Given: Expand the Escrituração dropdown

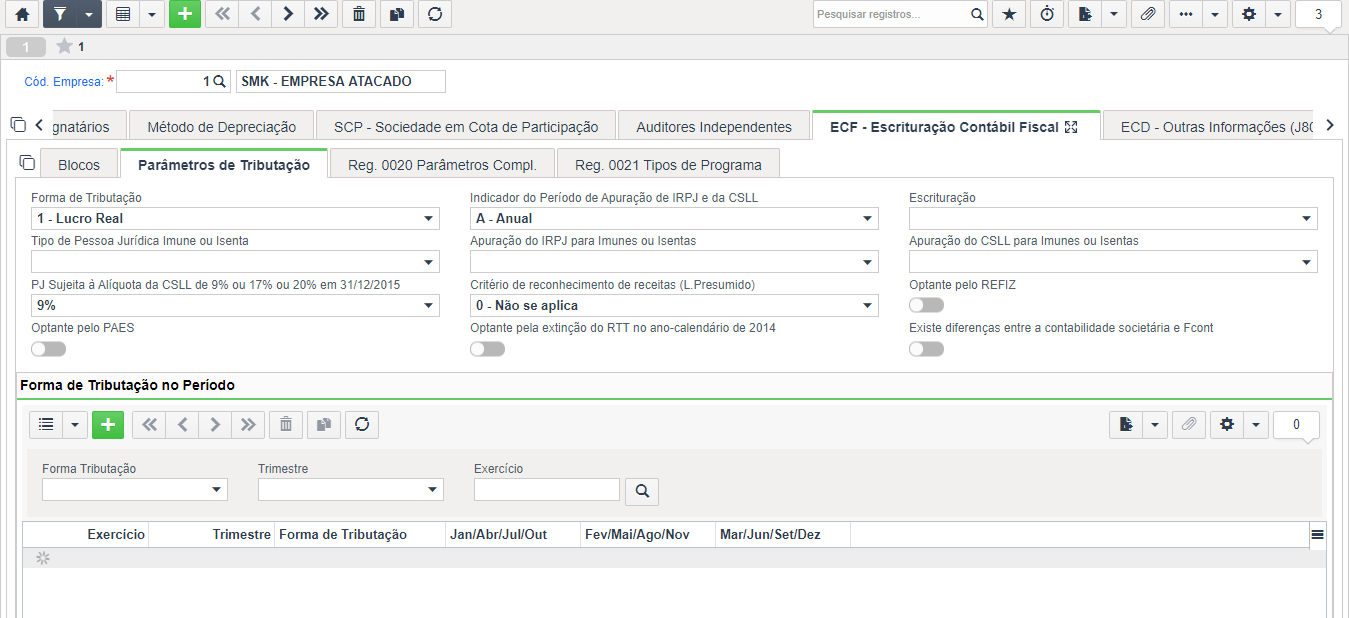Looking at the screenshot, I should (1113, 219).
